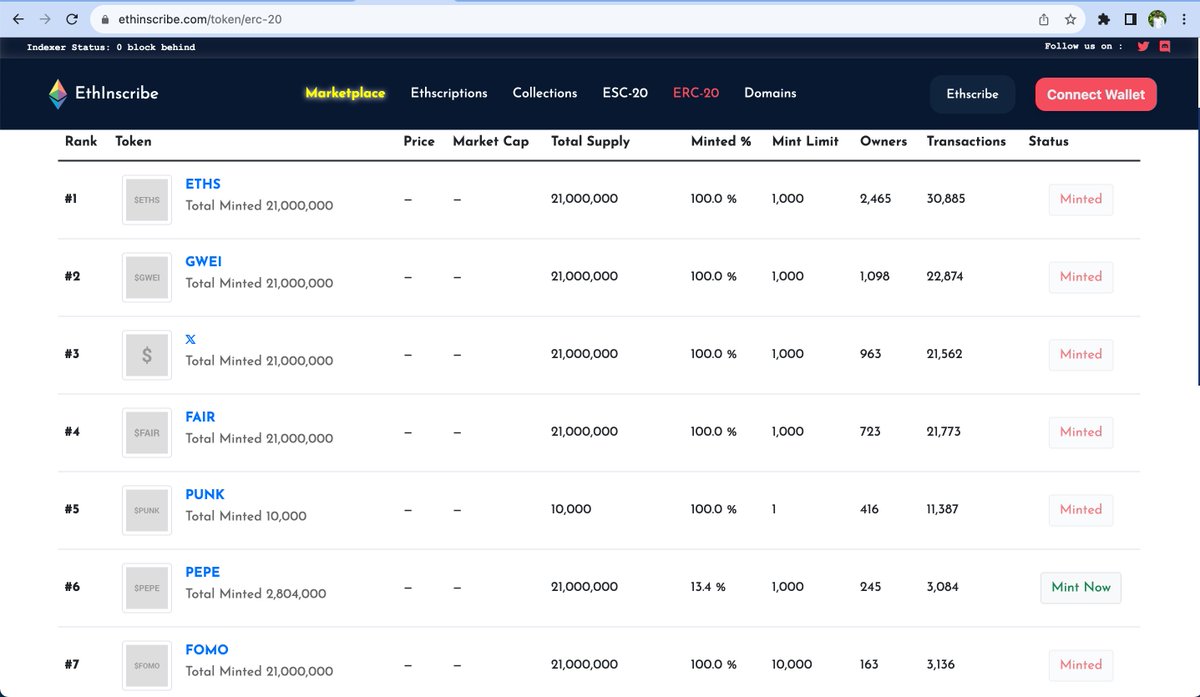Click the 2,465 owners value
The width and height of the screenshot is (1200, 697).
coord(875,199)
